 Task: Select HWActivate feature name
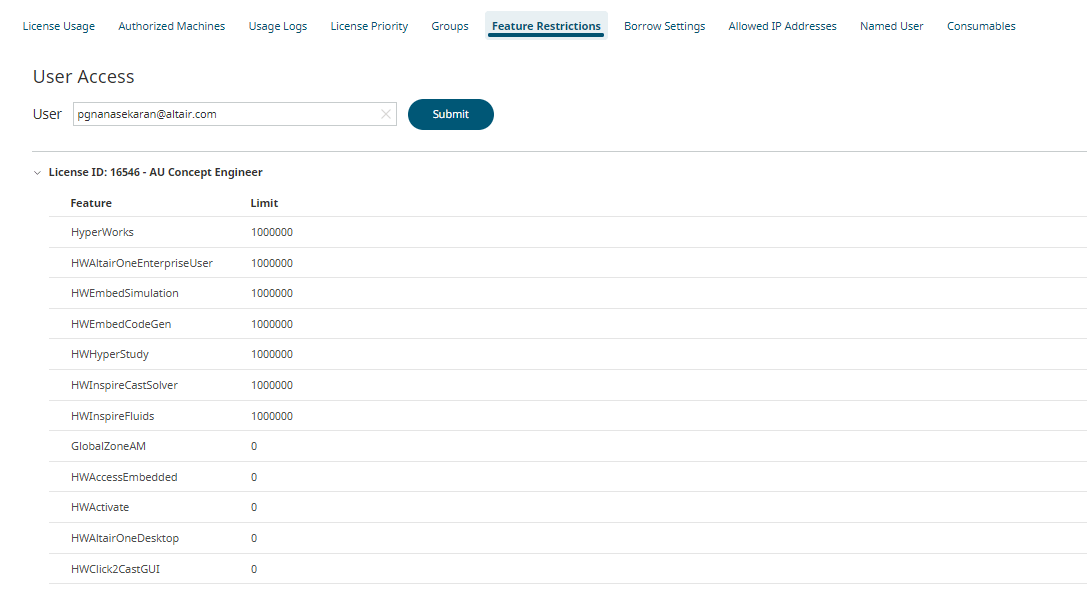[x=100, y=507]
